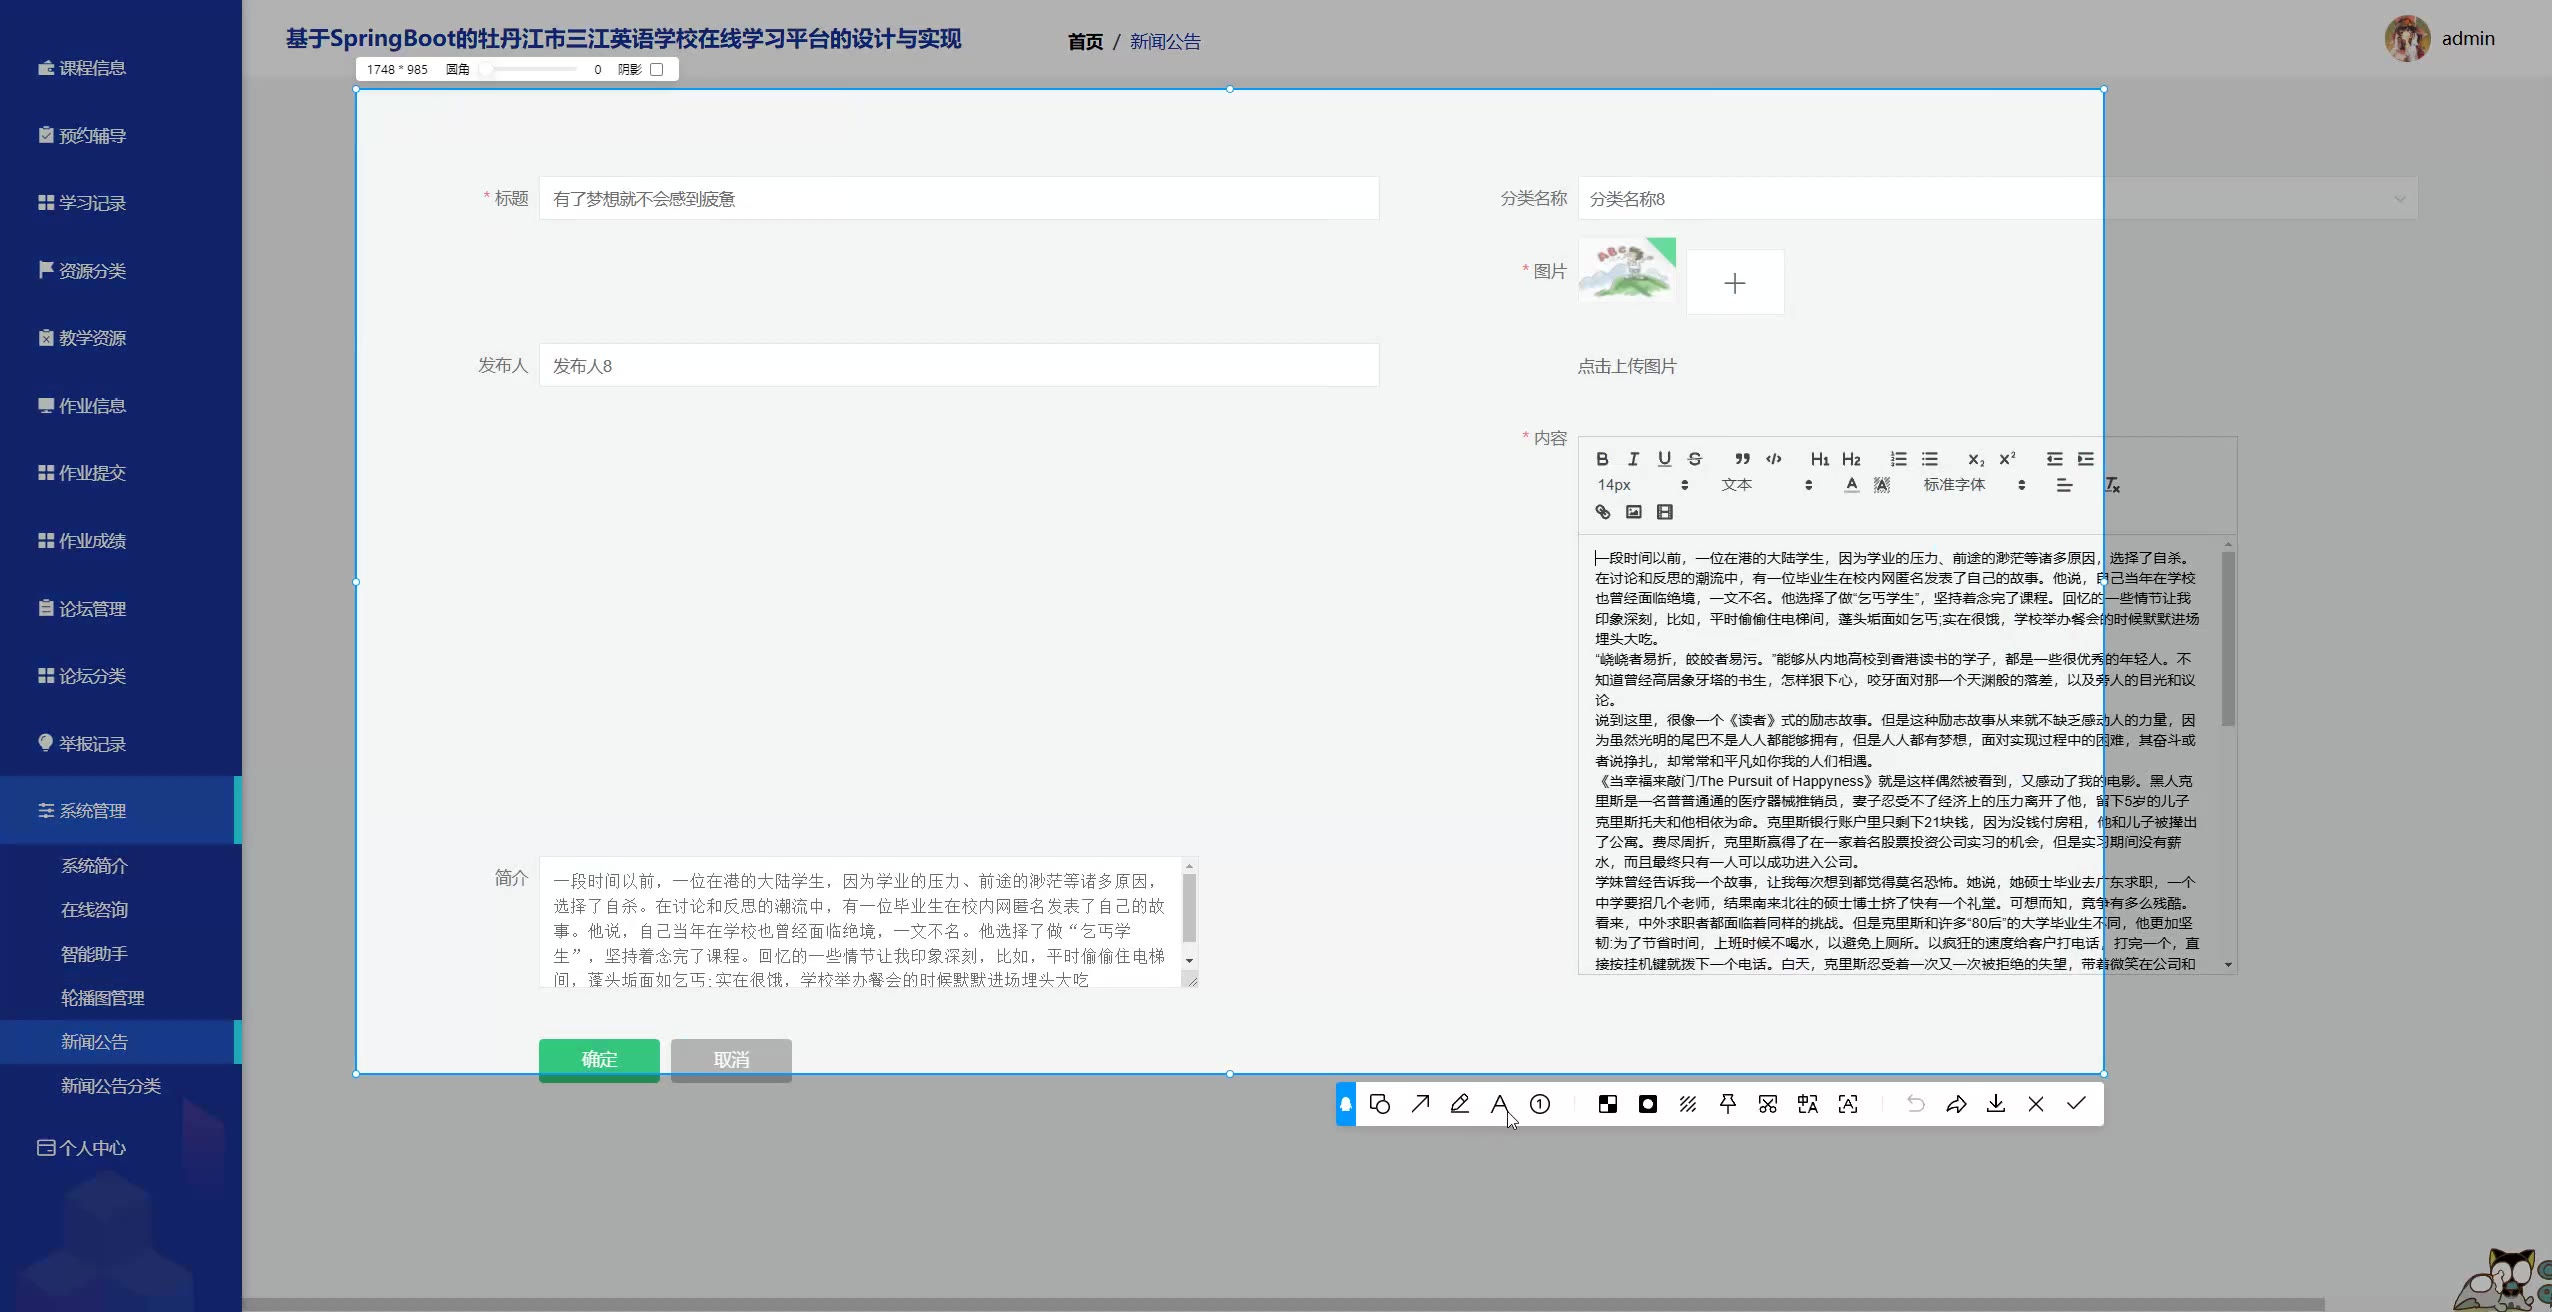Open 课程信息 in the sidebar

point(92,68)
